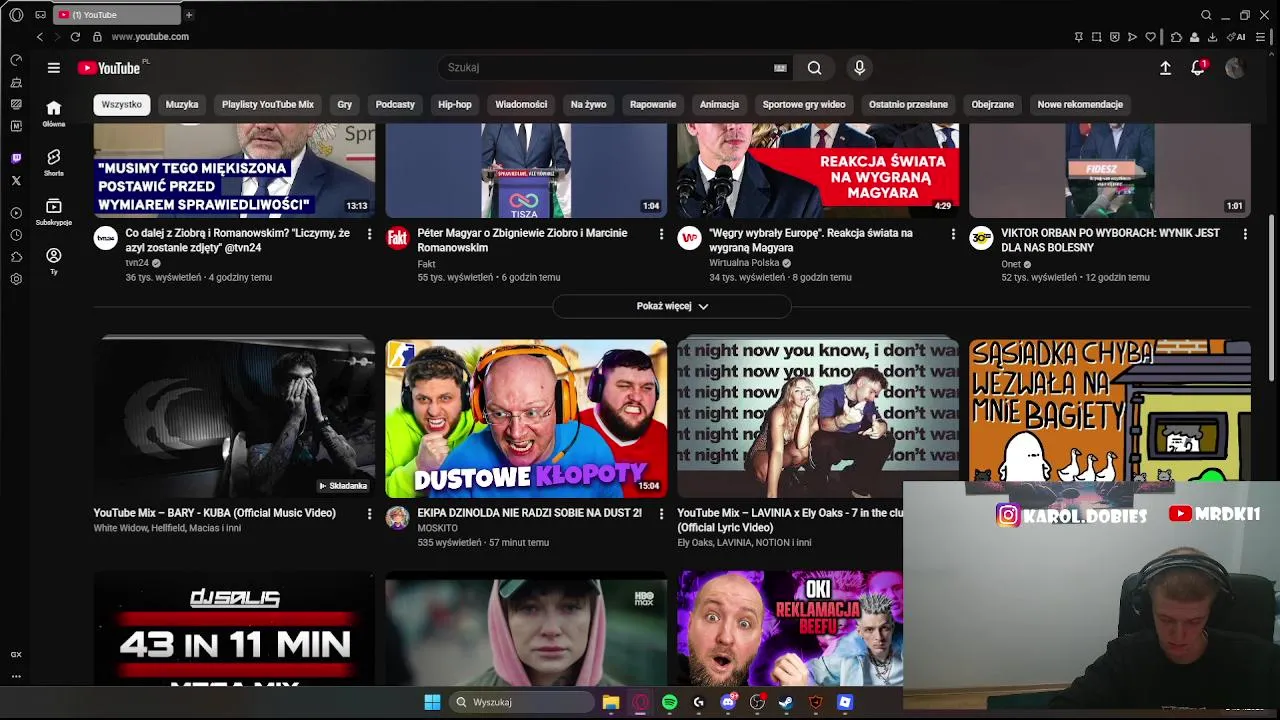The image size is (1280, 720).
Task: Select the Wszystko filter chip
Action: point(122,104)
